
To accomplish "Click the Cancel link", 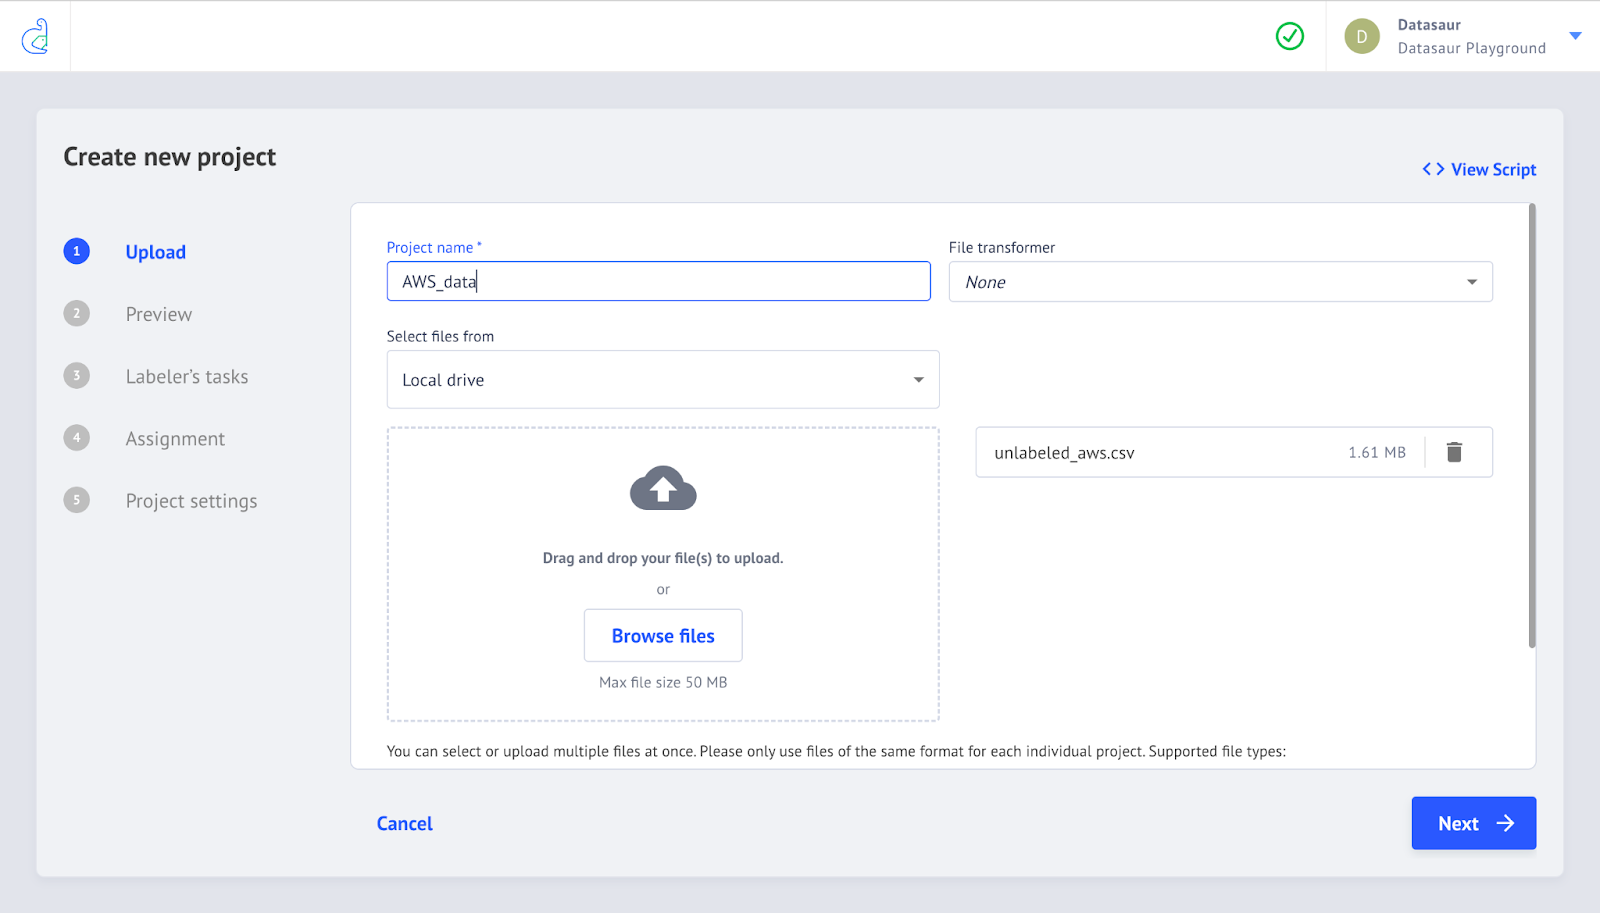I will (x=404, y=823).
